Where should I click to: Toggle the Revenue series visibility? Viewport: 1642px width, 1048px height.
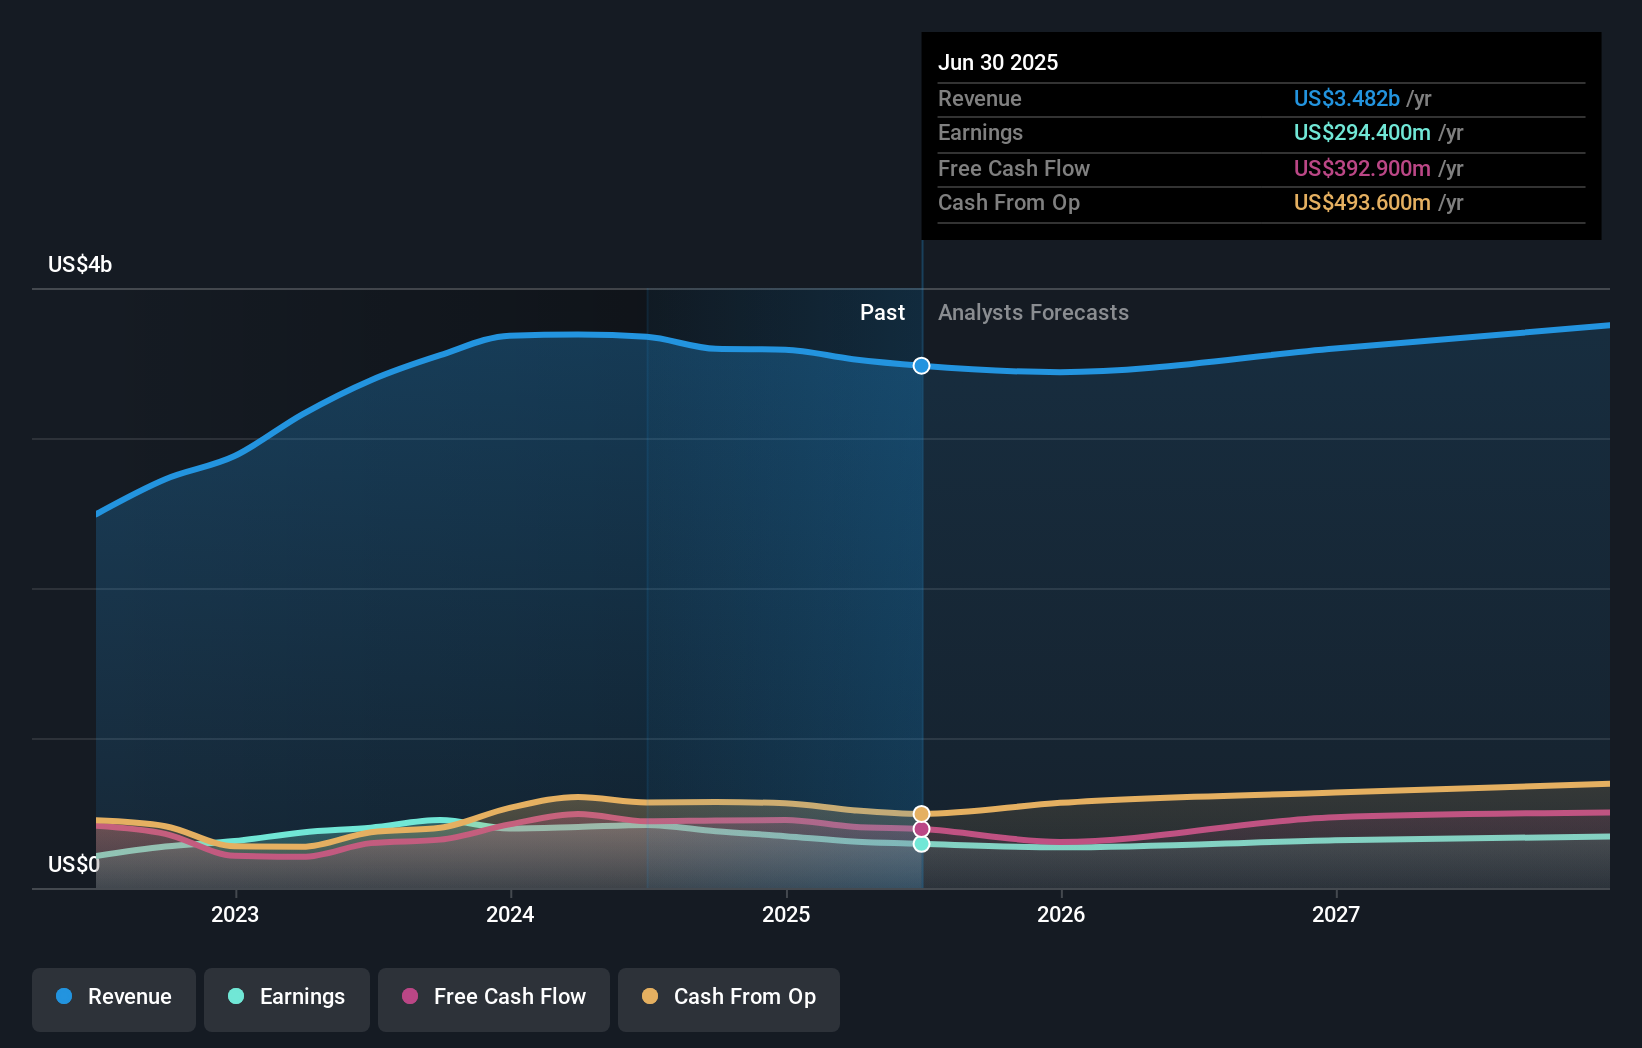coord(113,997)
